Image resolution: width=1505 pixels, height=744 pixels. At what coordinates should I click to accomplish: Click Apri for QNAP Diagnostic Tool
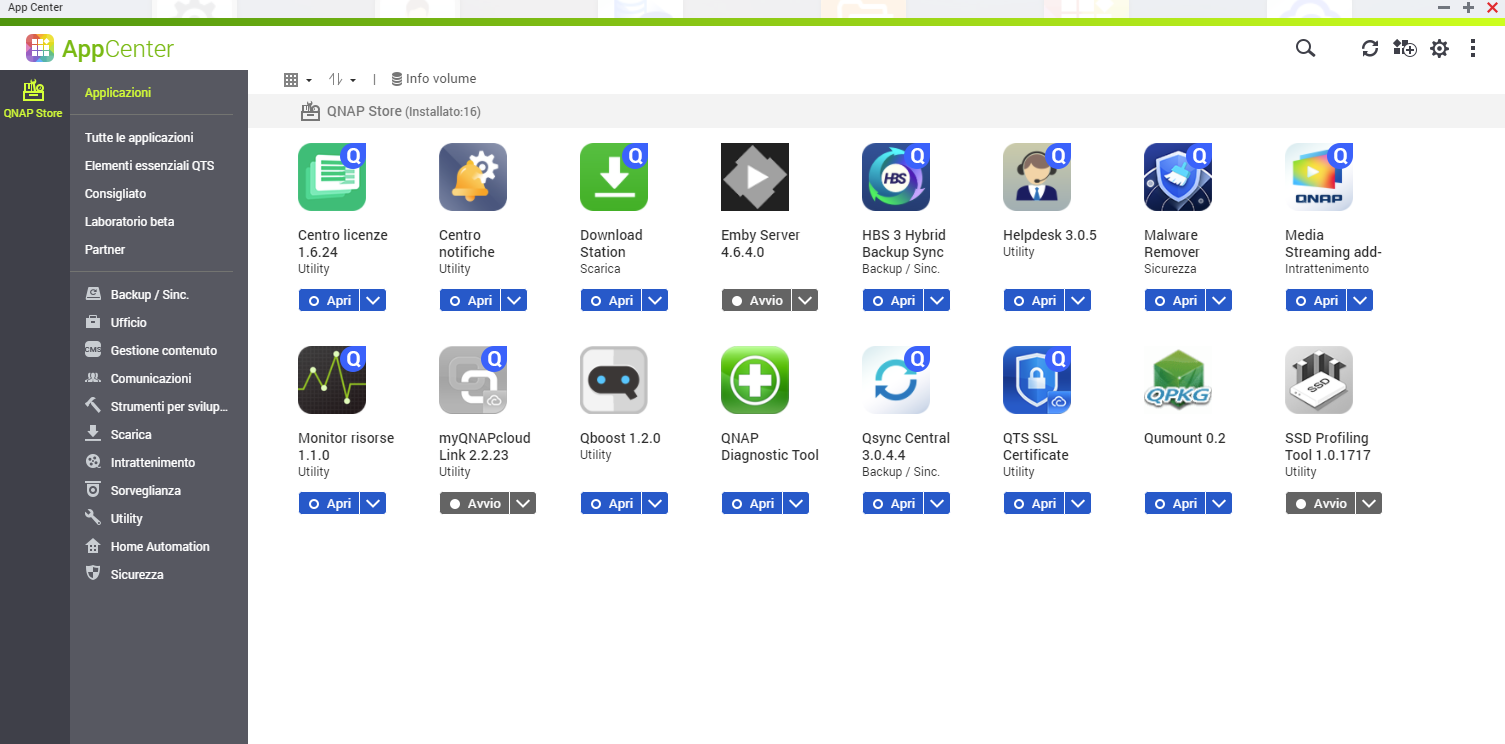(752, 503)
